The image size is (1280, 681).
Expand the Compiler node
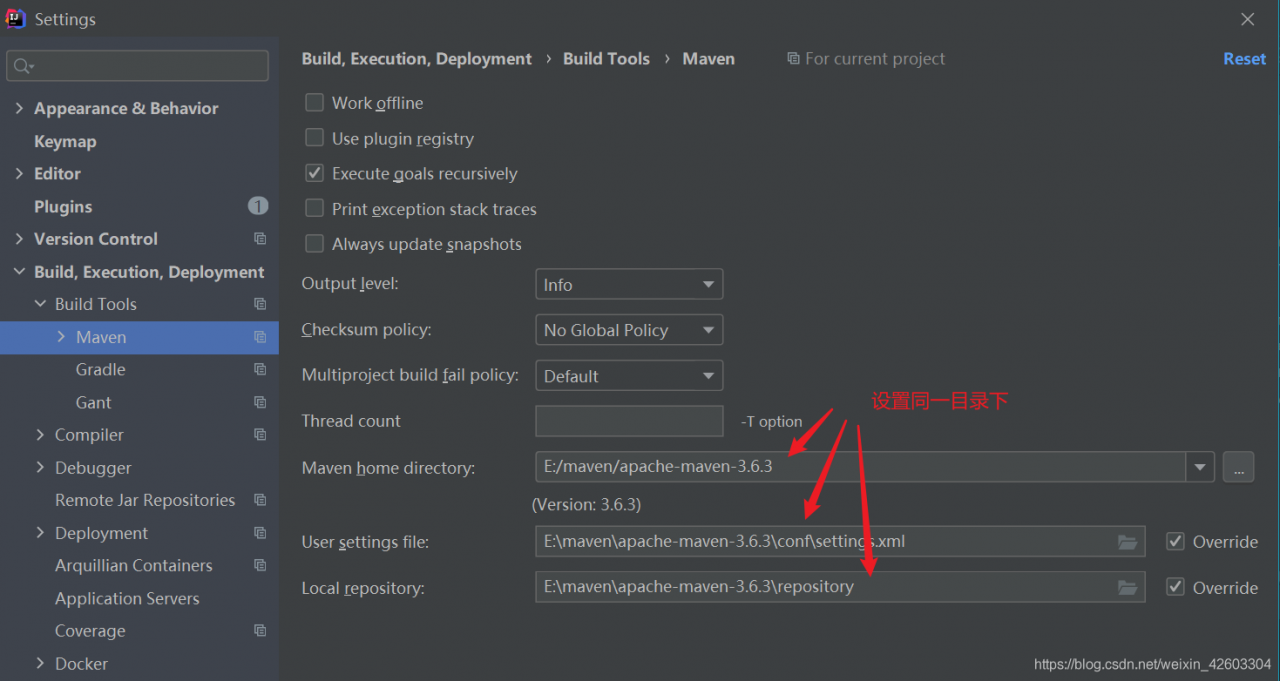[x=40, y=435]
